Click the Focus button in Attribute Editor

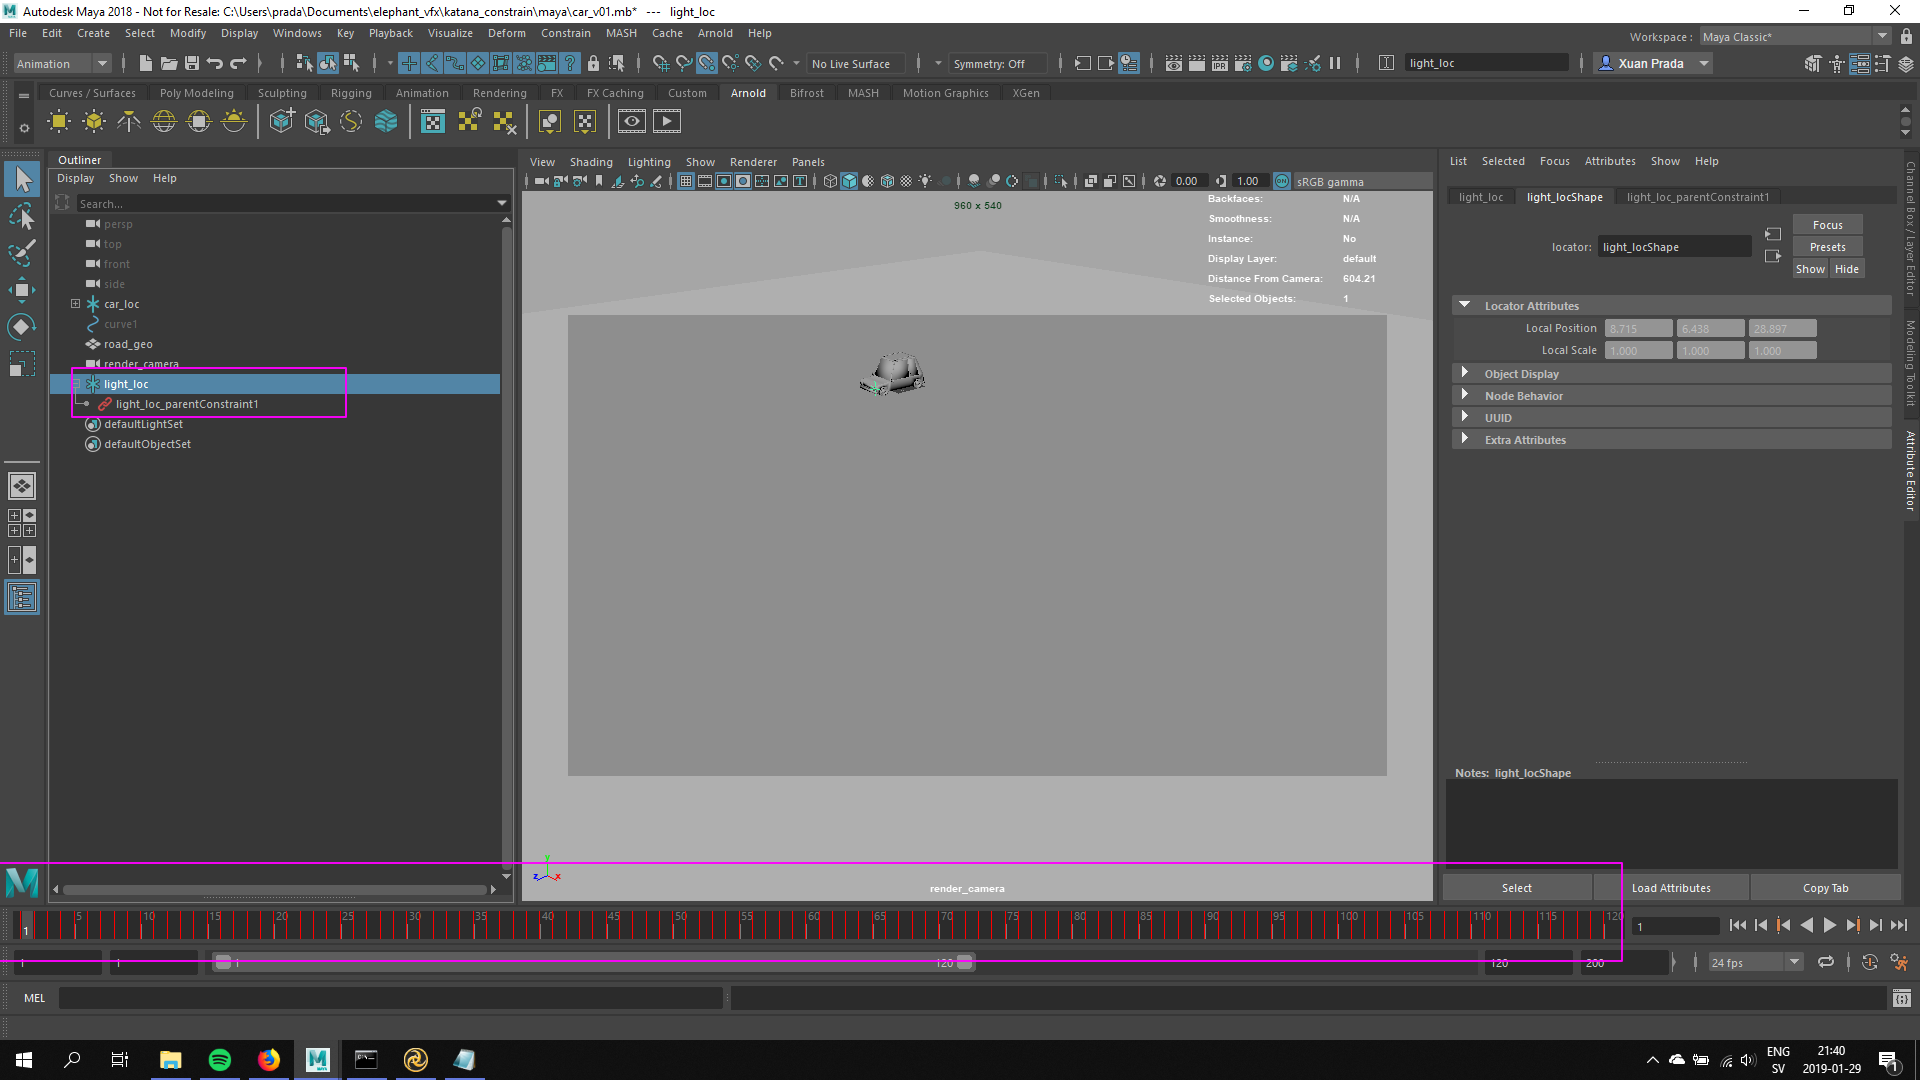[x=1827, y=225]
